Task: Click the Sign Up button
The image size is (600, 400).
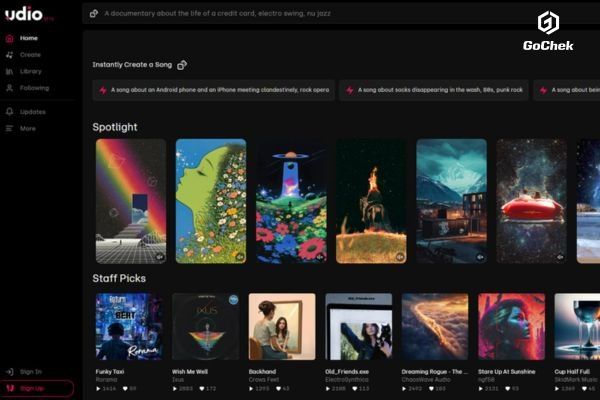Action: click(x=37, y=389)
